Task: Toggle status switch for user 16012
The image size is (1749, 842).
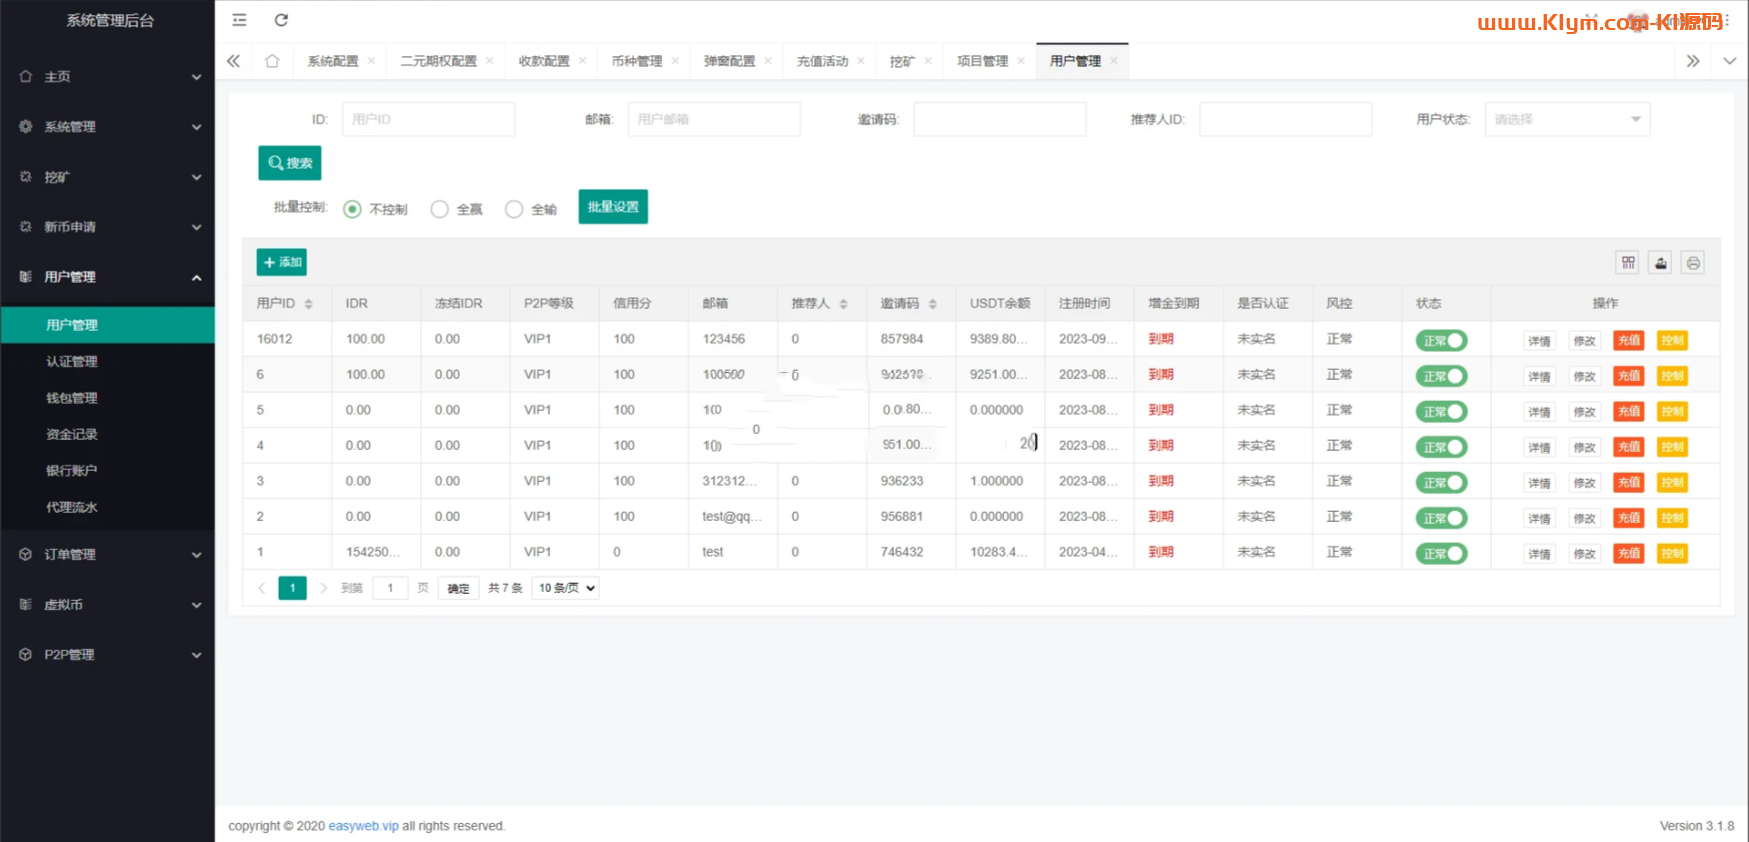Action: [1441, 340]
